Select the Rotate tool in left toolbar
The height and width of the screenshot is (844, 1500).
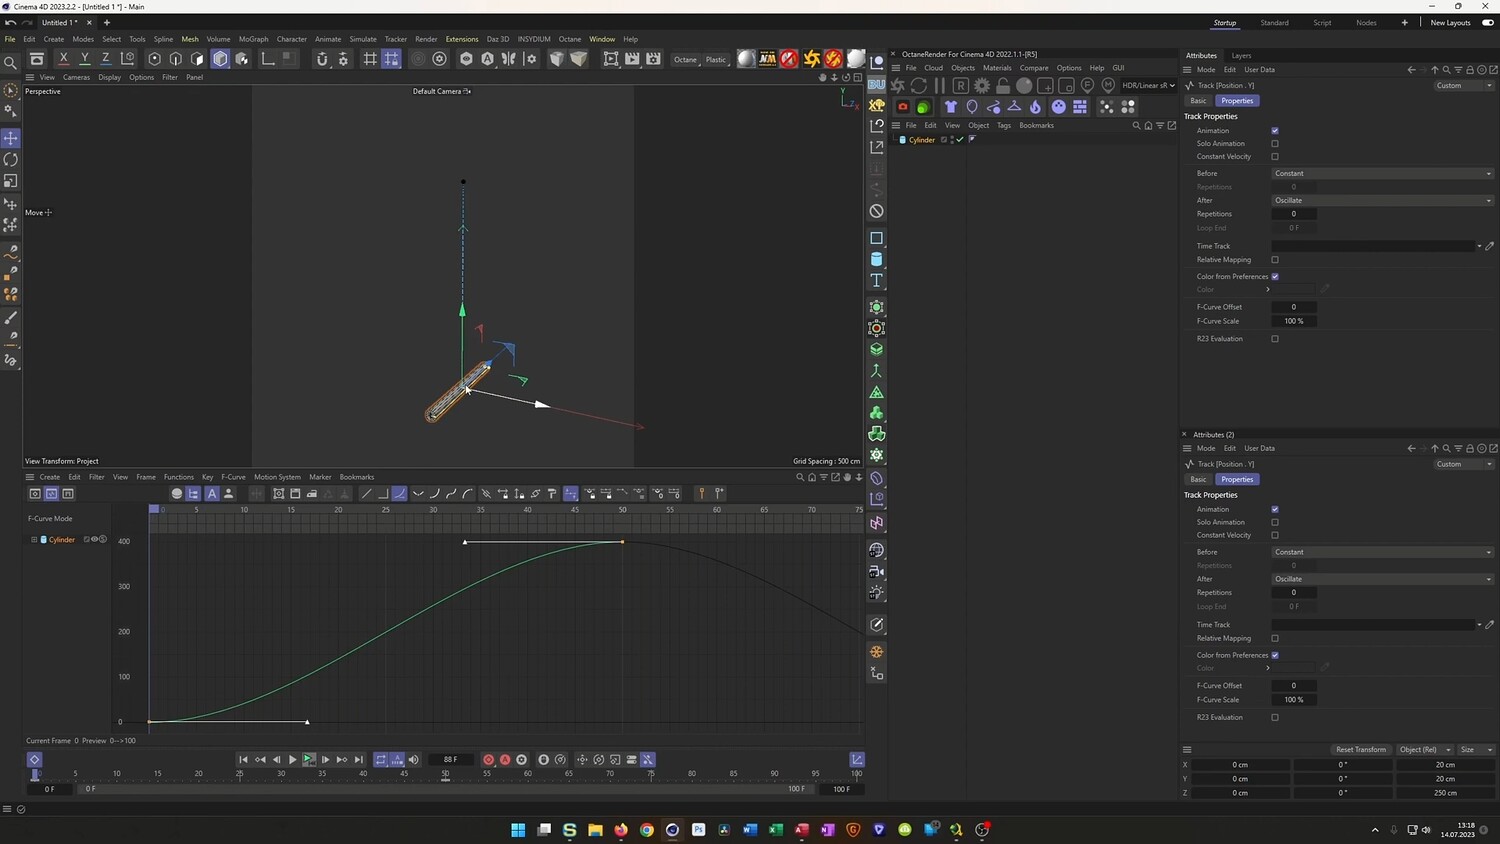pos(11,160)
